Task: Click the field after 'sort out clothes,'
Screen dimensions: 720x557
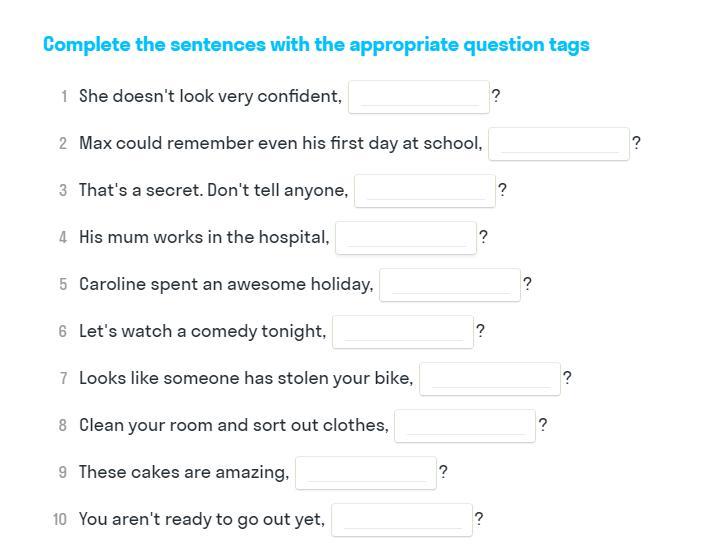Action: point(465,426)
